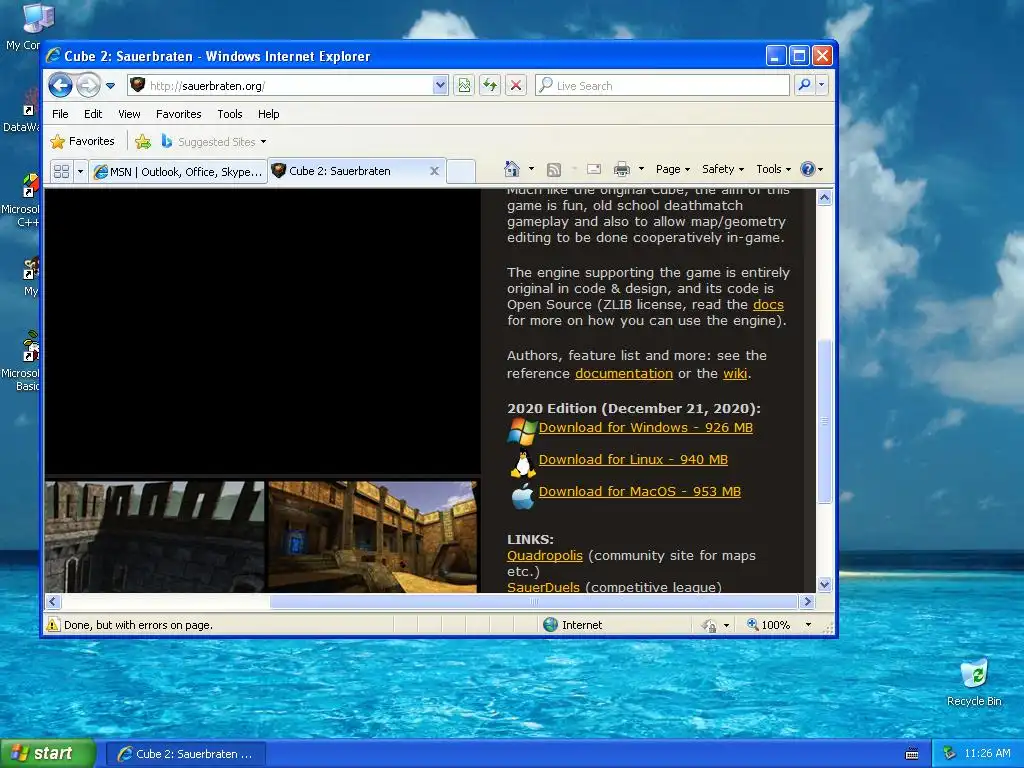
Task: Go back using the Back arrow button
Action: click(61, 85)
